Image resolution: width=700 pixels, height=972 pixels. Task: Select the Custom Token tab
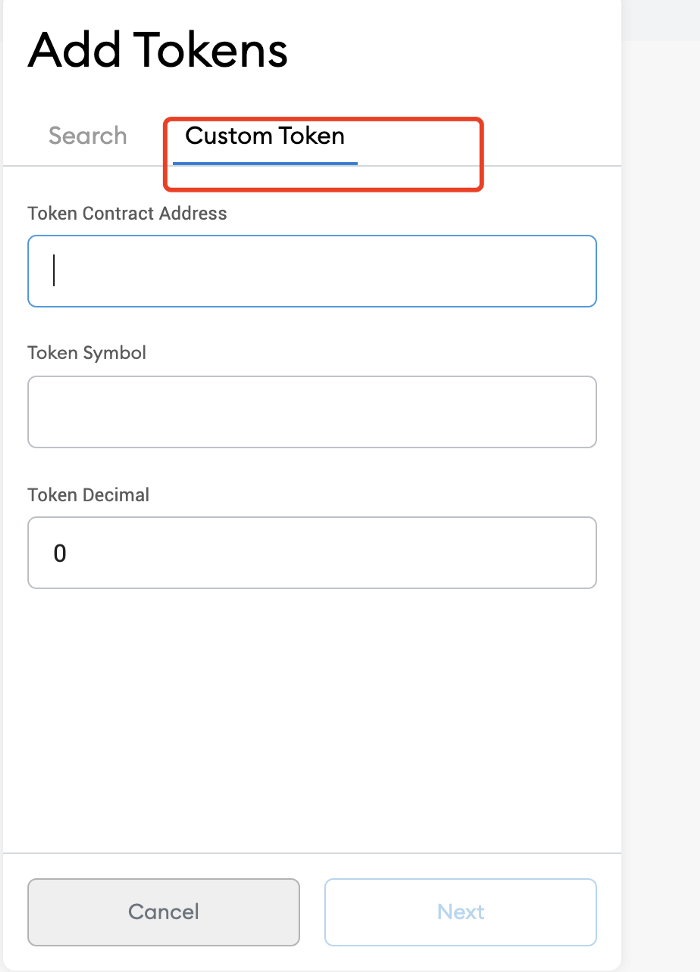coord(265,136)
